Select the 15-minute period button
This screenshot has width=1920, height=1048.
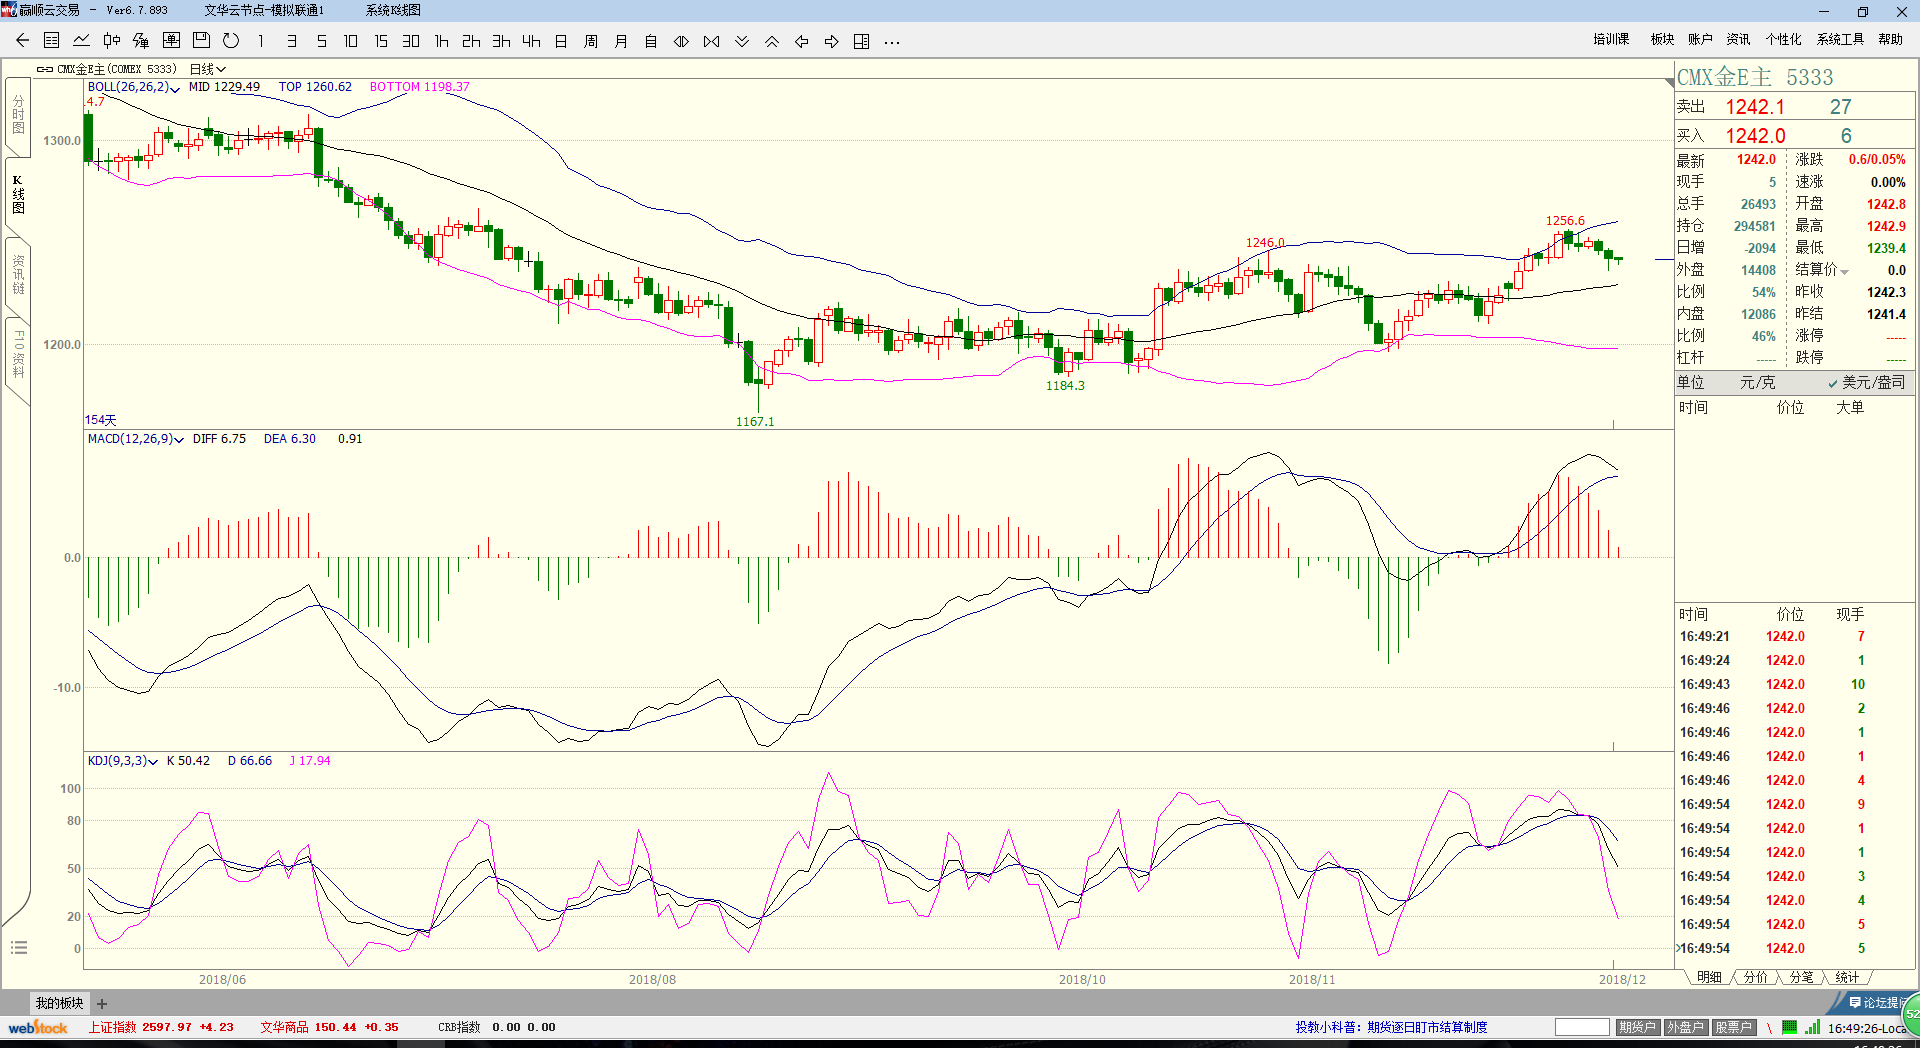click(381, 41)
